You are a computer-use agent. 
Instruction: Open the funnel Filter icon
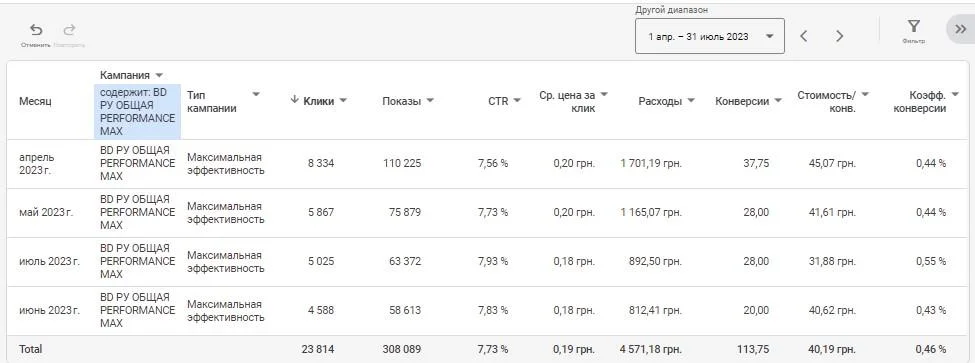pos(913,26)
